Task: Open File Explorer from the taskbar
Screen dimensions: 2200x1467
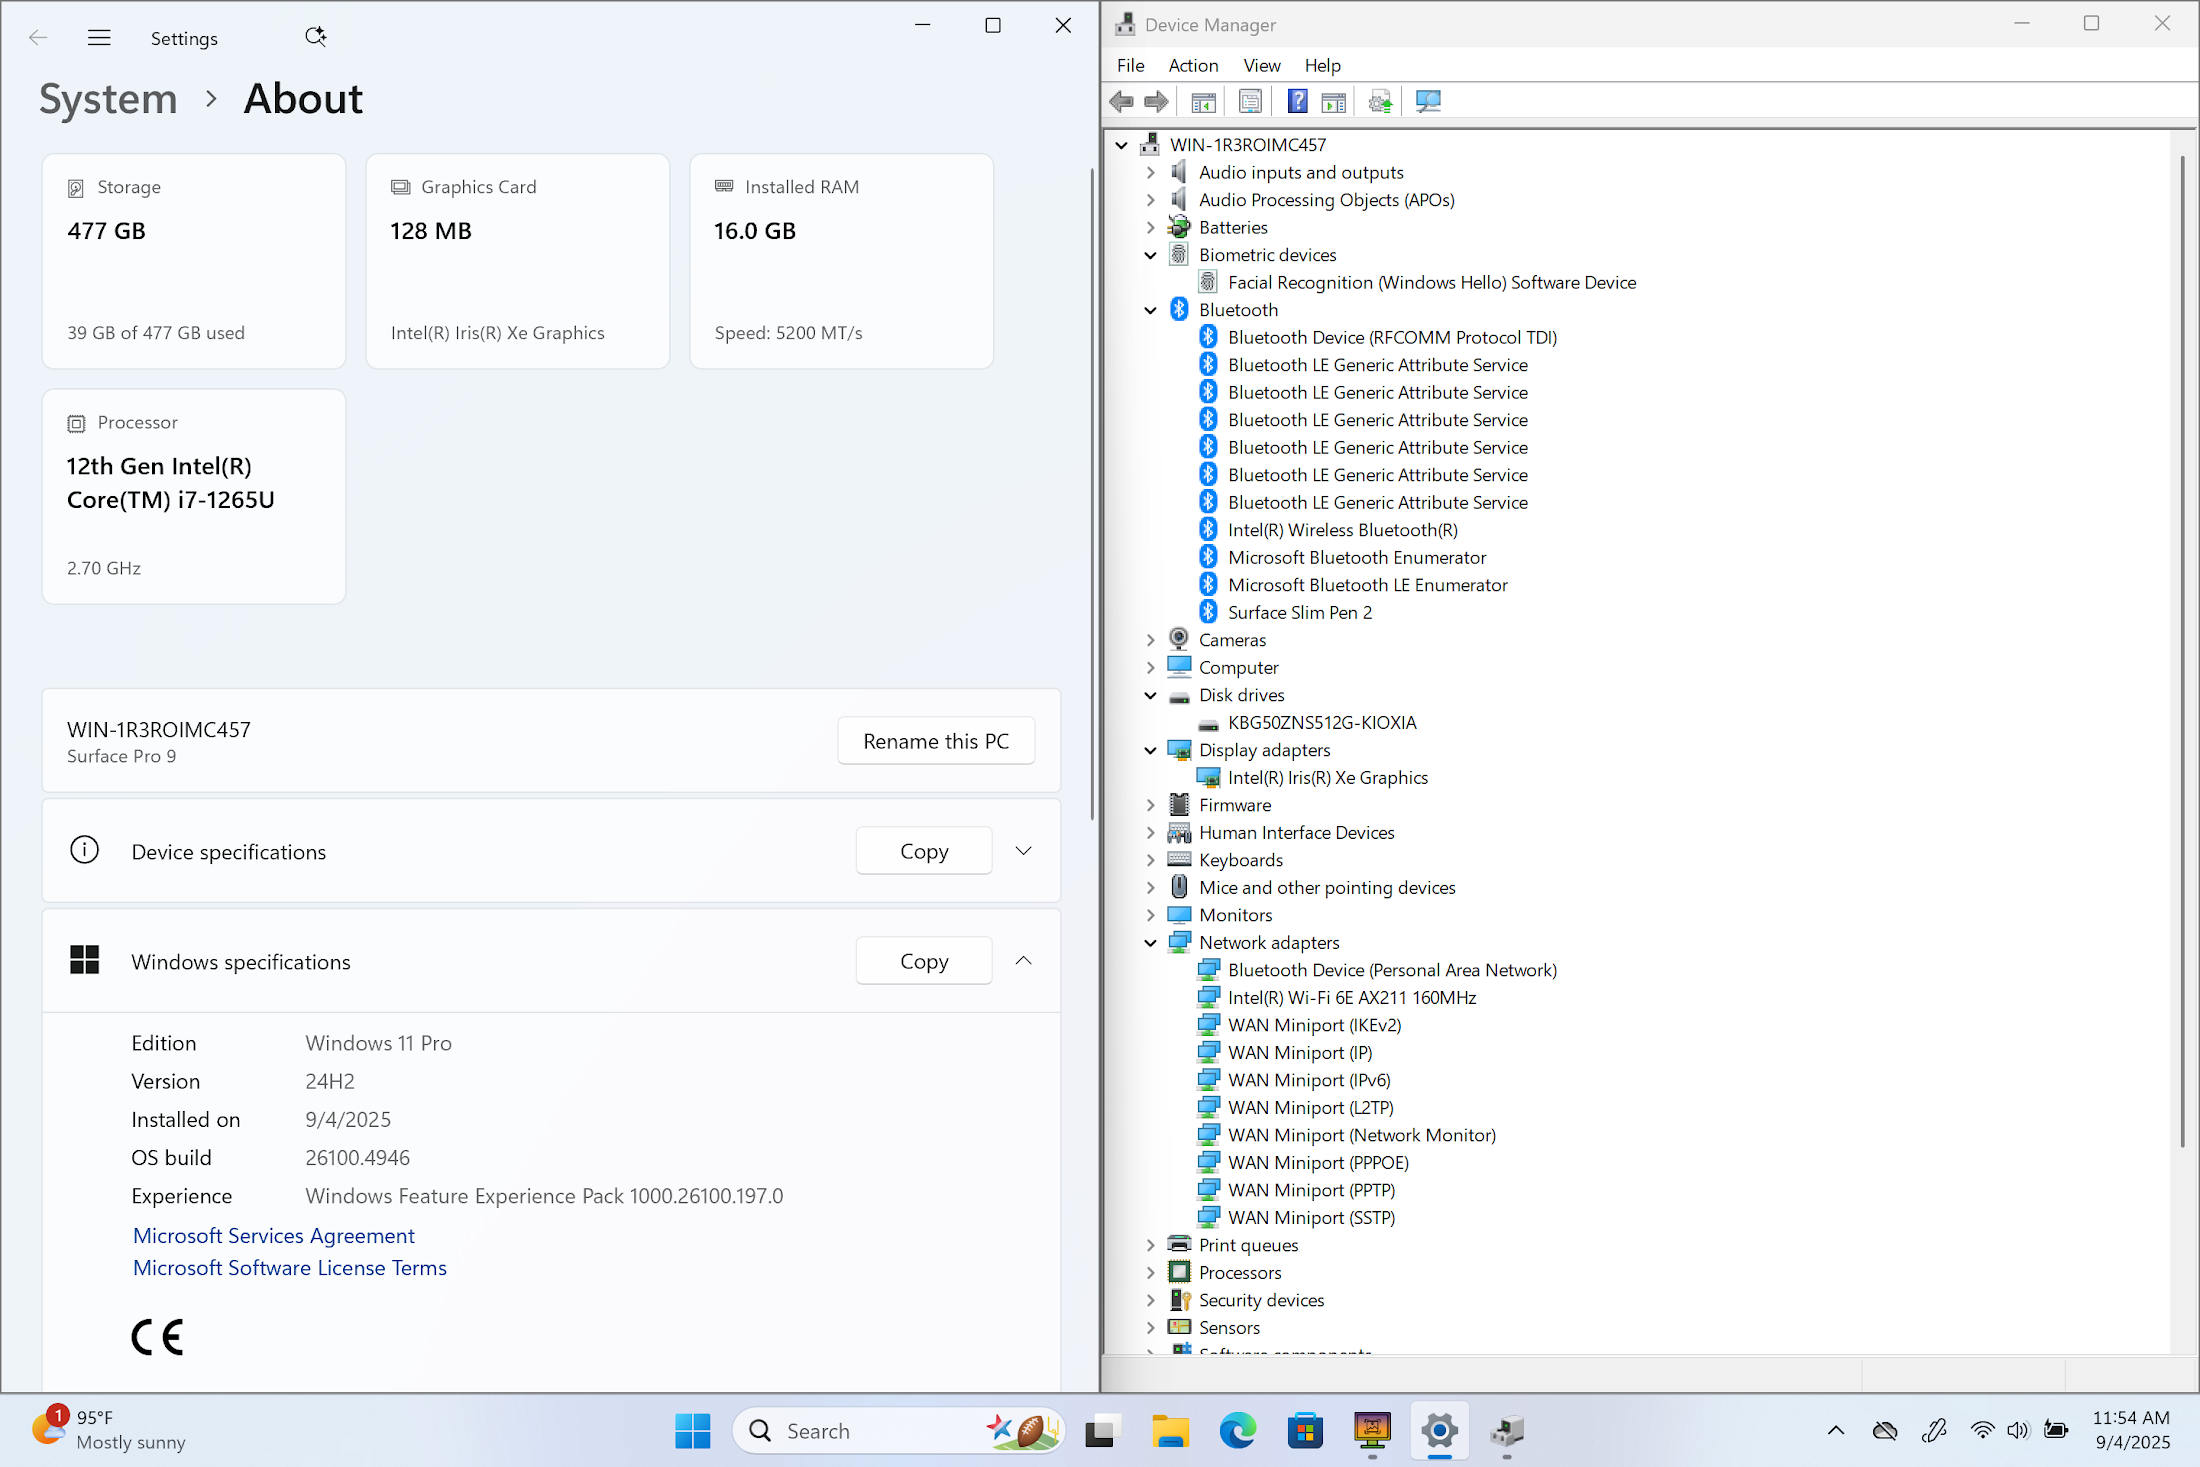Action: [x=1169, y=1431]
